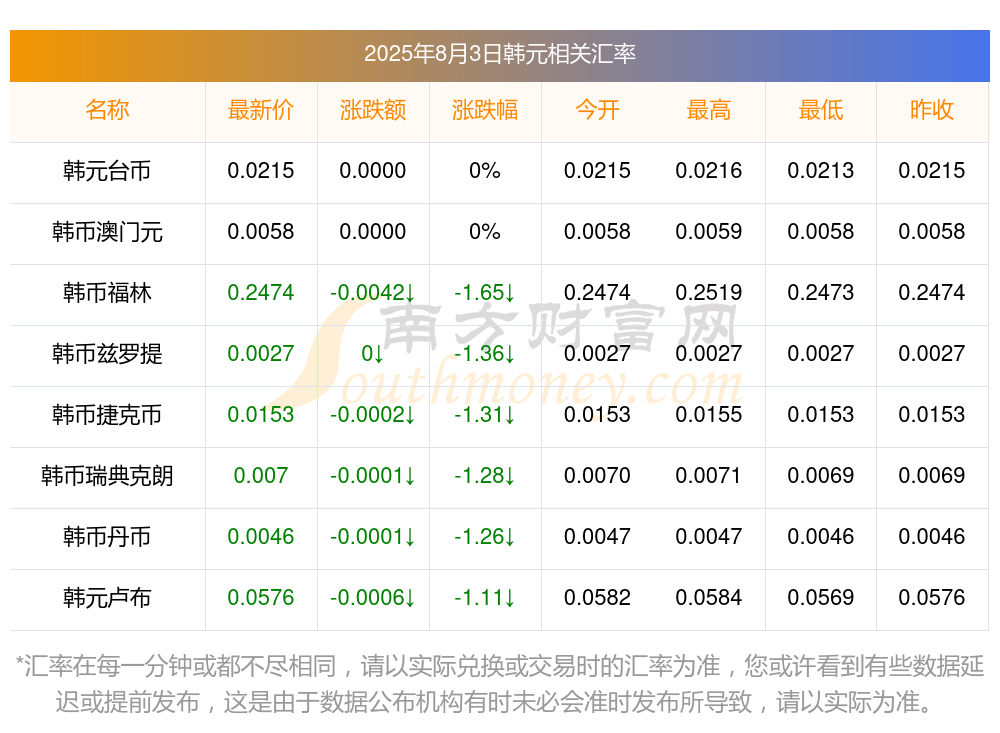Image resolution: width=1000 pixels, height=733 pixels.
Task: Click 韩元卢布 change percent -1.11↓
Action: 485,597
